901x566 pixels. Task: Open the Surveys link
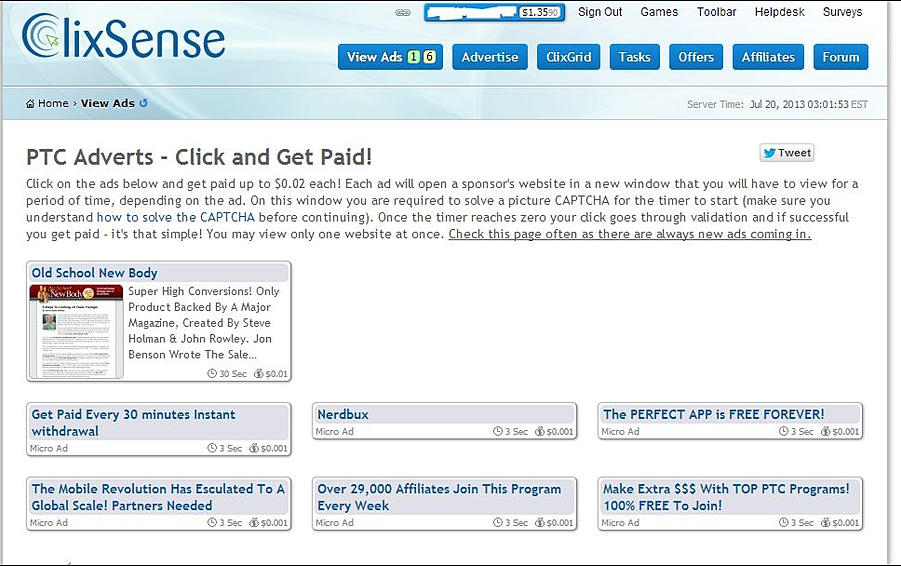click(x=842, y=11)
